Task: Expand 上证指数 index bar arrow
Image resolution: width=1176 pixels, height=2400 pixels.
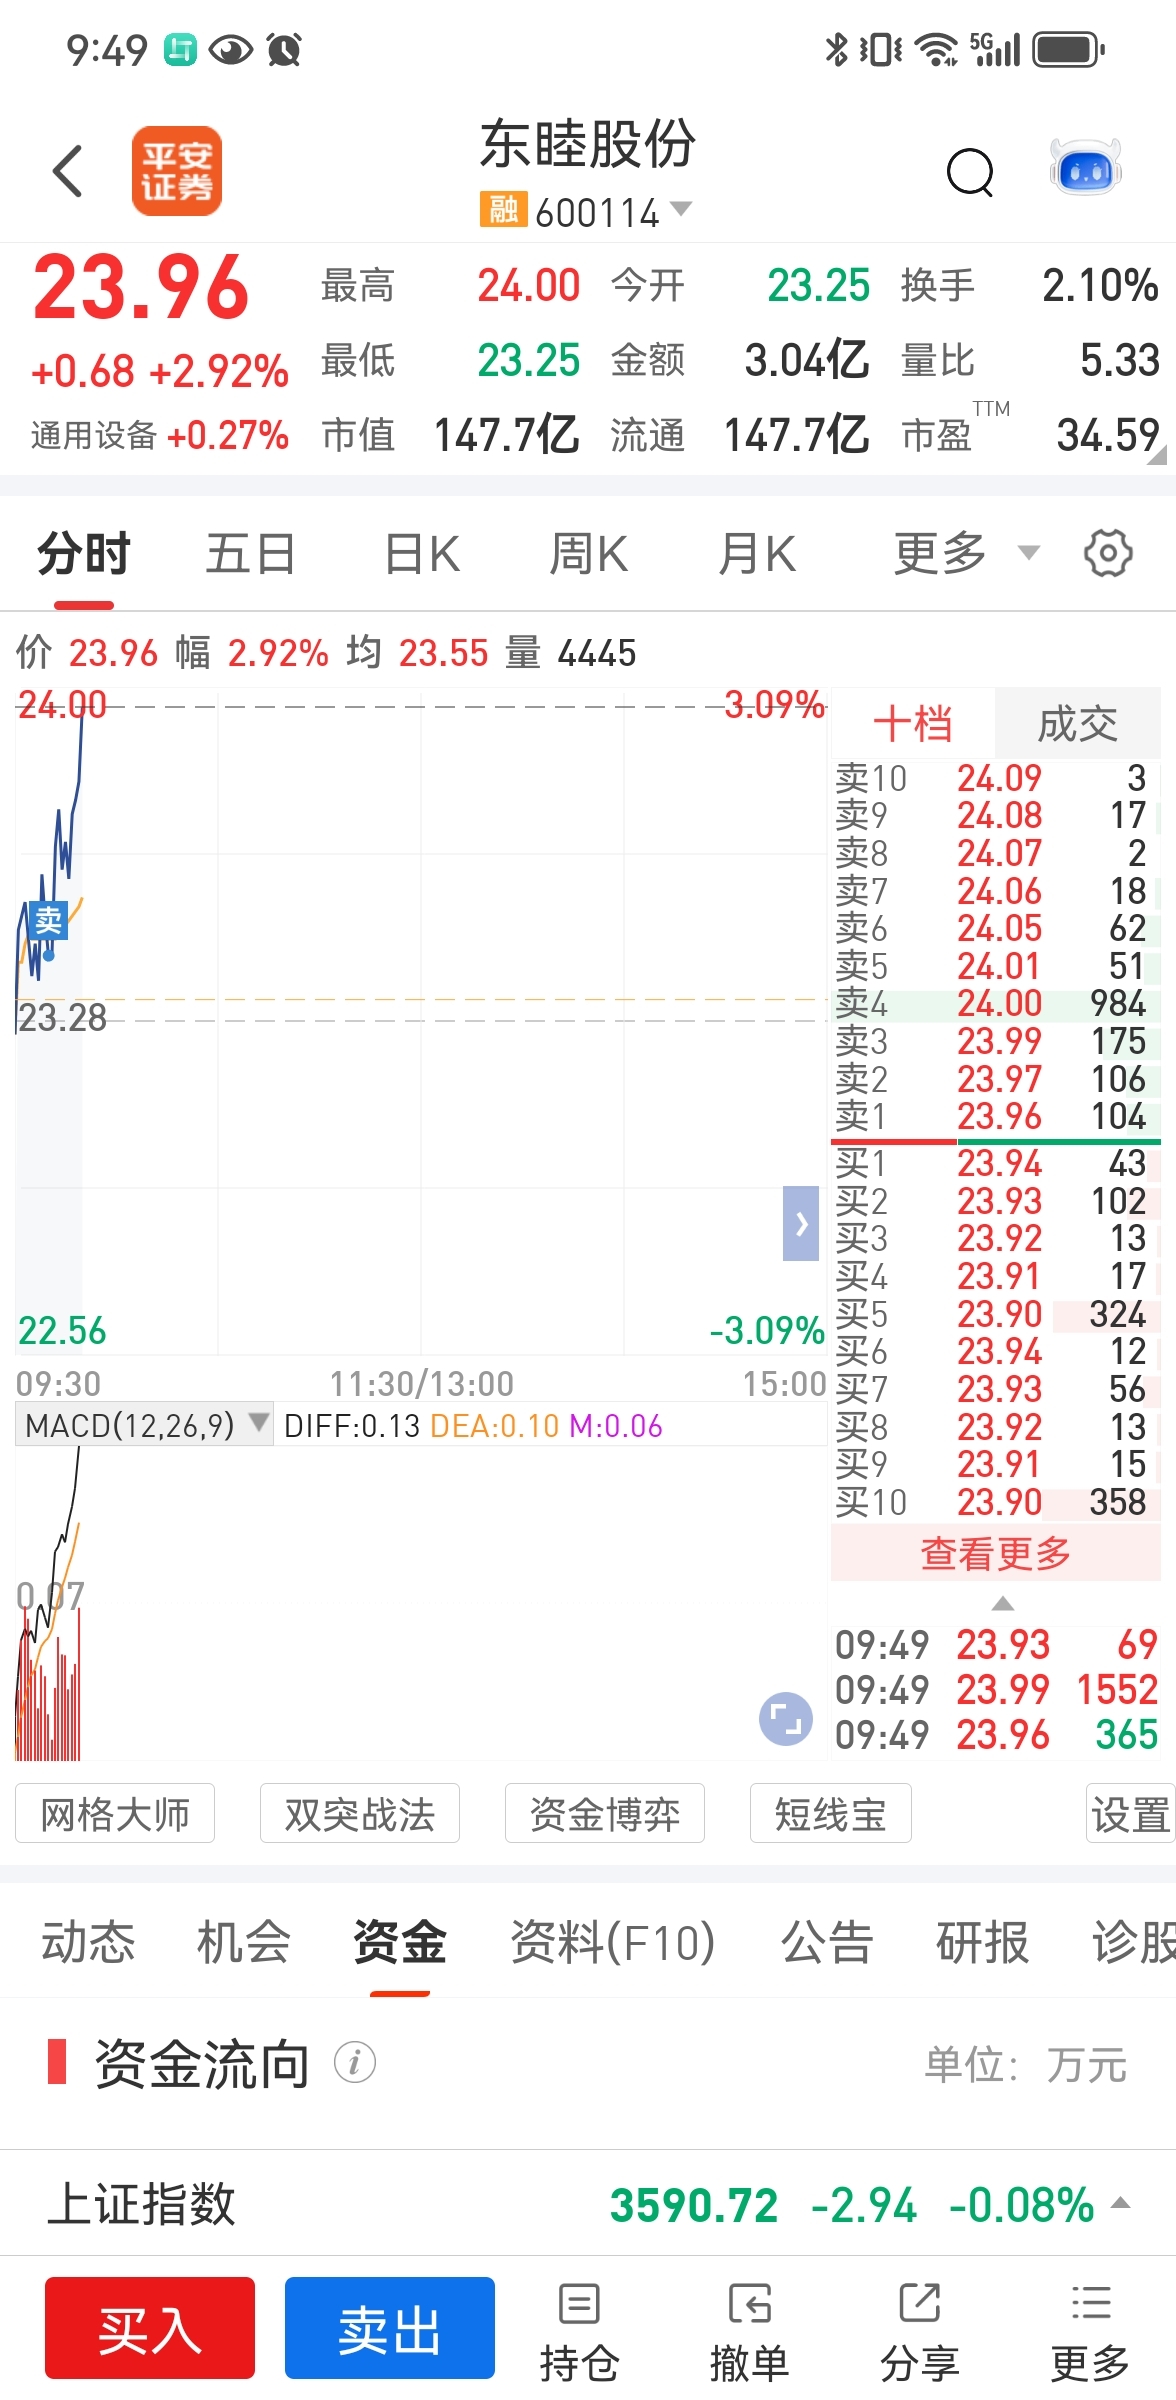Action: (x=1121, y=2202)
